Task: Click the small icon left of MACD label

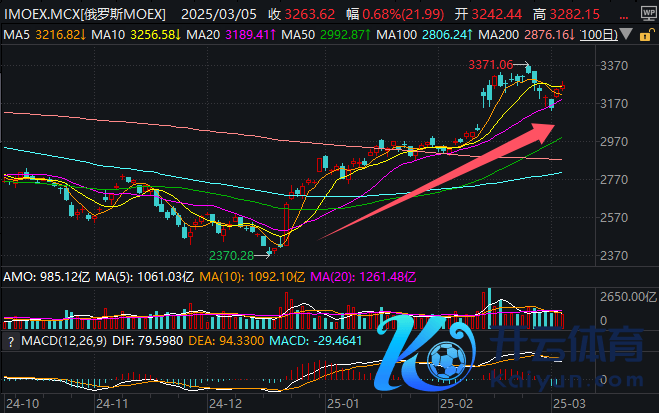Action: [7, 342]
